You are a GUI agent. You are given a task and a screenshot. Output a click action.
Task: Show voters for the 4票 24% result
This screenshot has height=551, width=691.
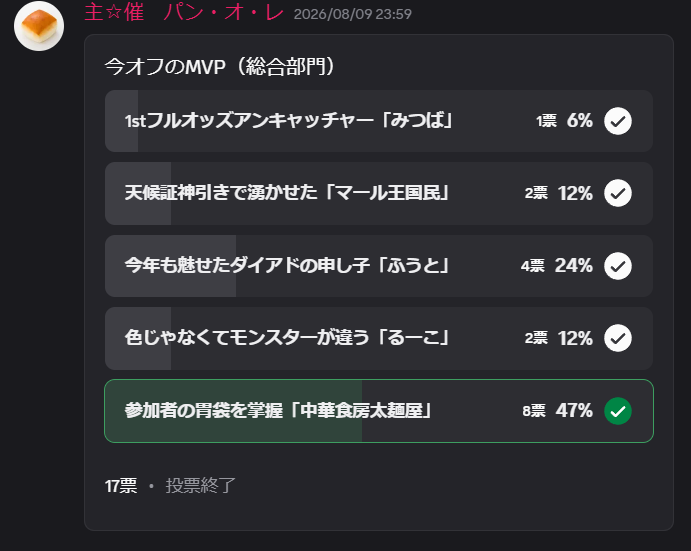click(x=557, y=266)
